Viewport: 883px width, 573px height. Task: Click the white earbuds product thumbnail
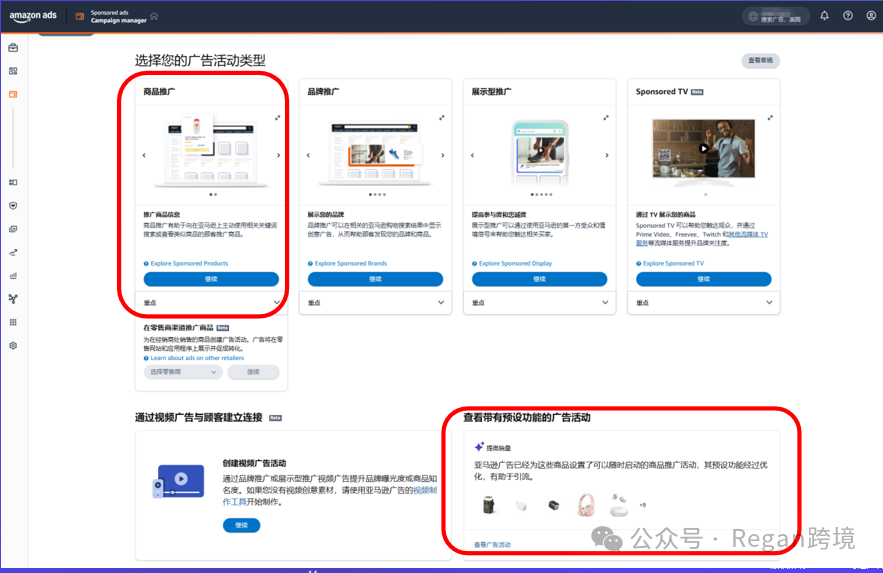(x=619, y=505)
